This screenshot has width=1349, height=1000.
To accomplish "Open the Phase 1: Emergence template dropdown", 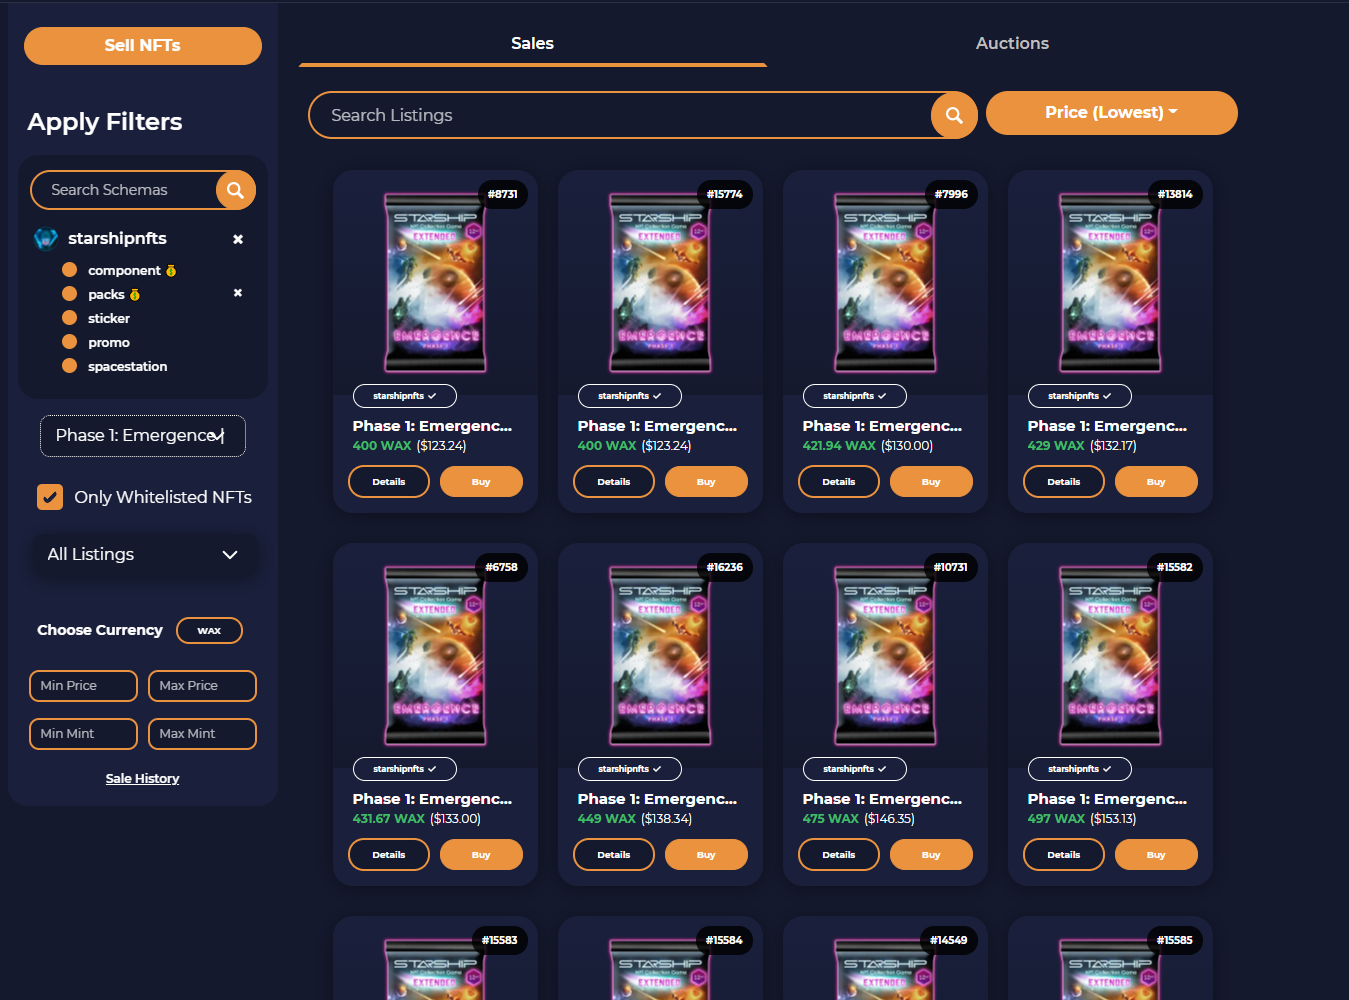I will pos(143,436).
